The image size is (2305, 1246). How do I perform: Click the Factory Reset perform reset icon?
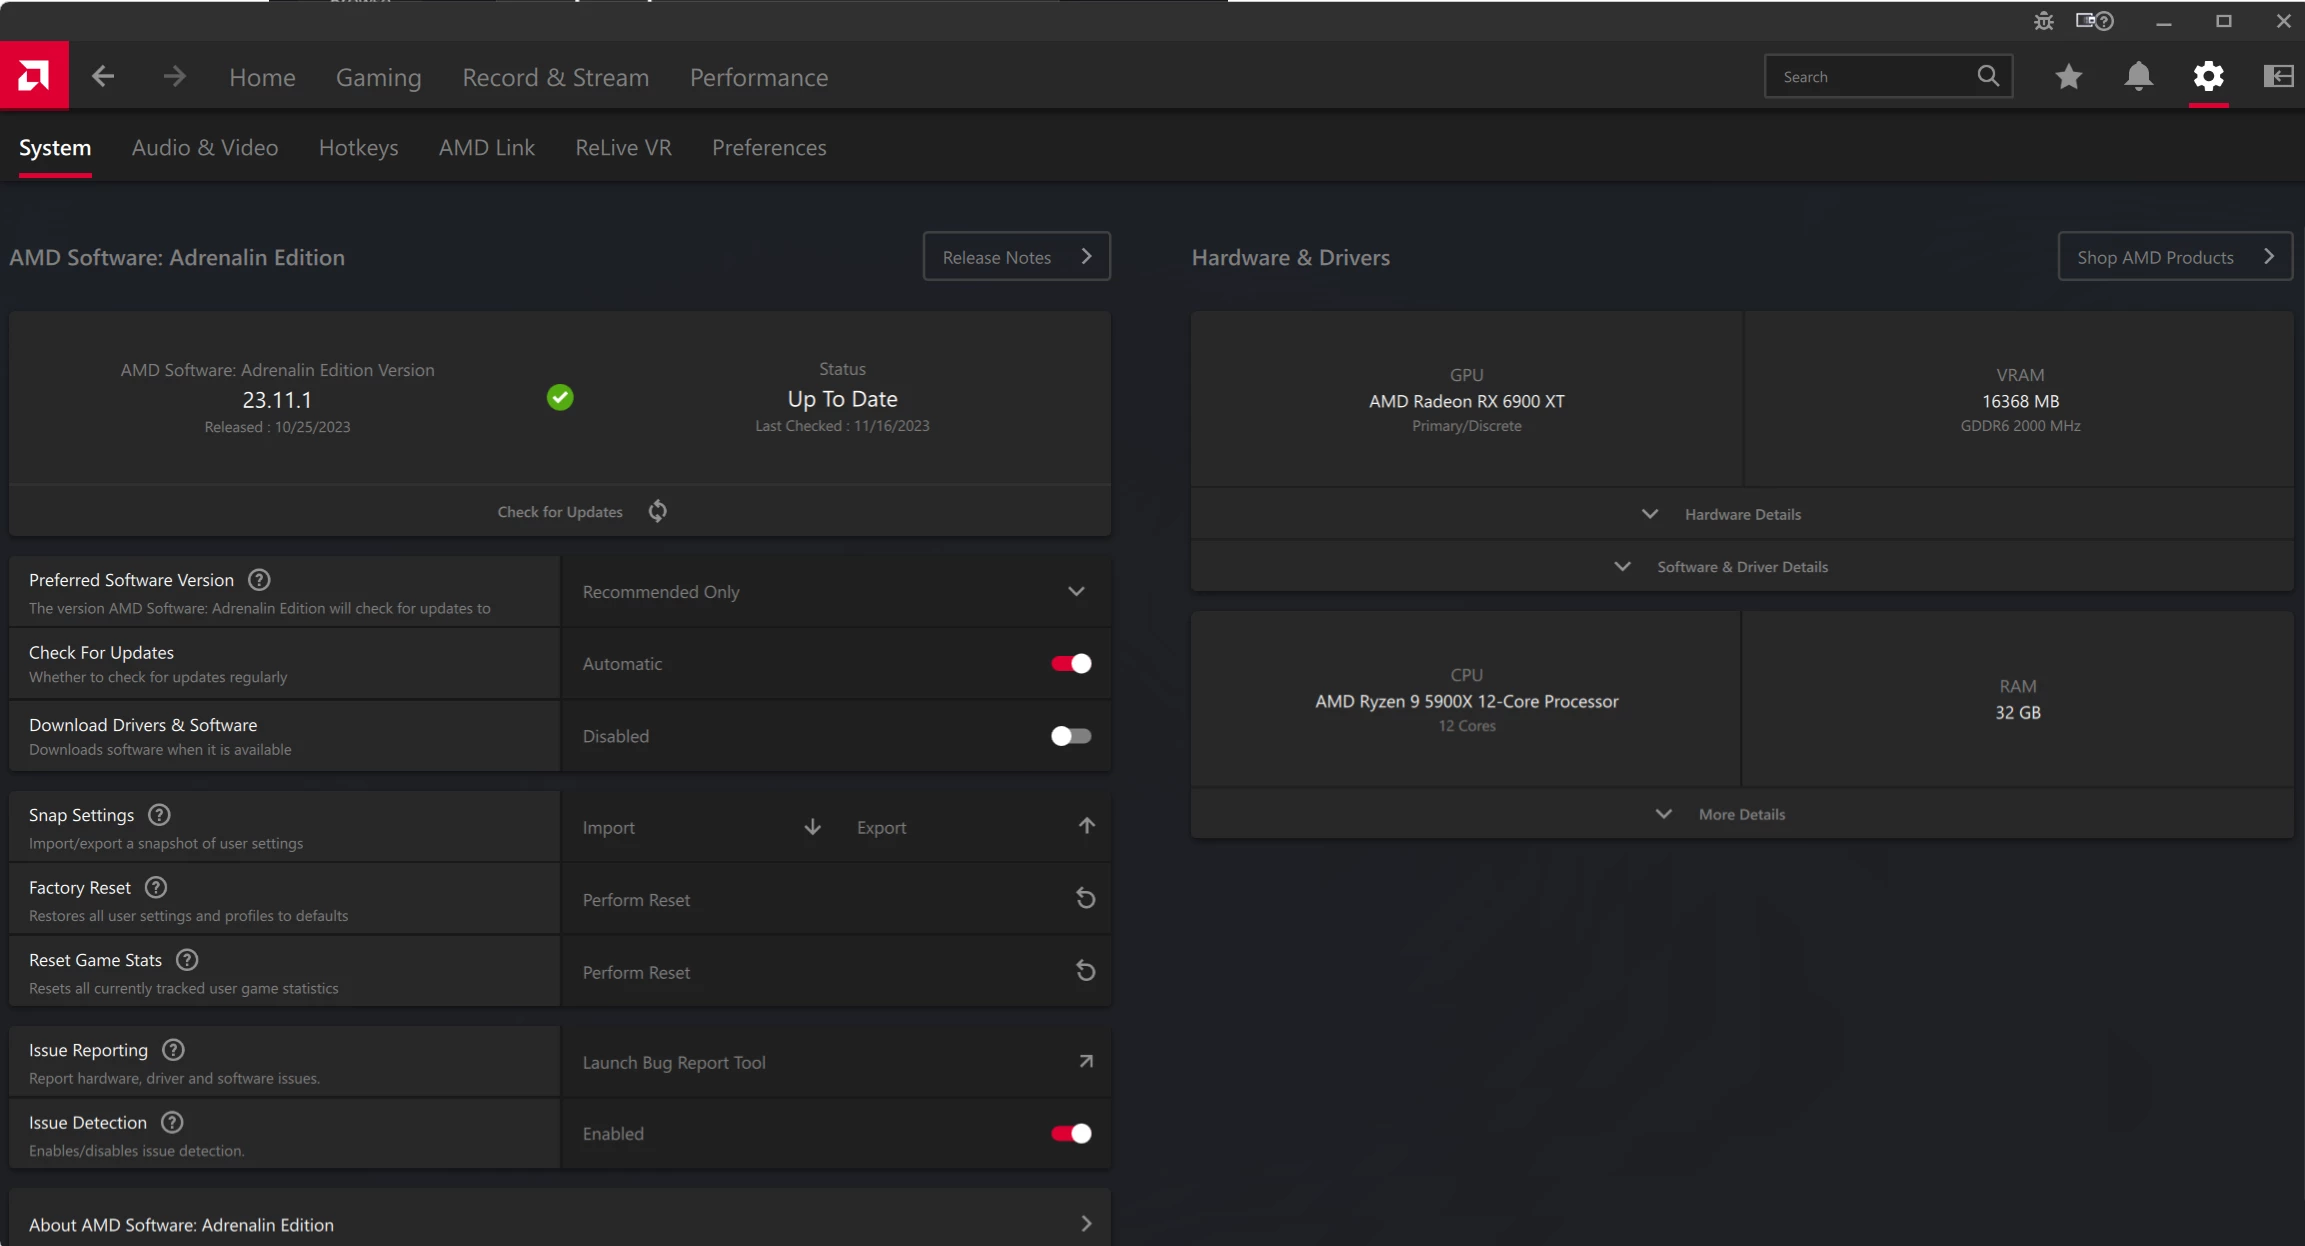tap(1085, 899)
